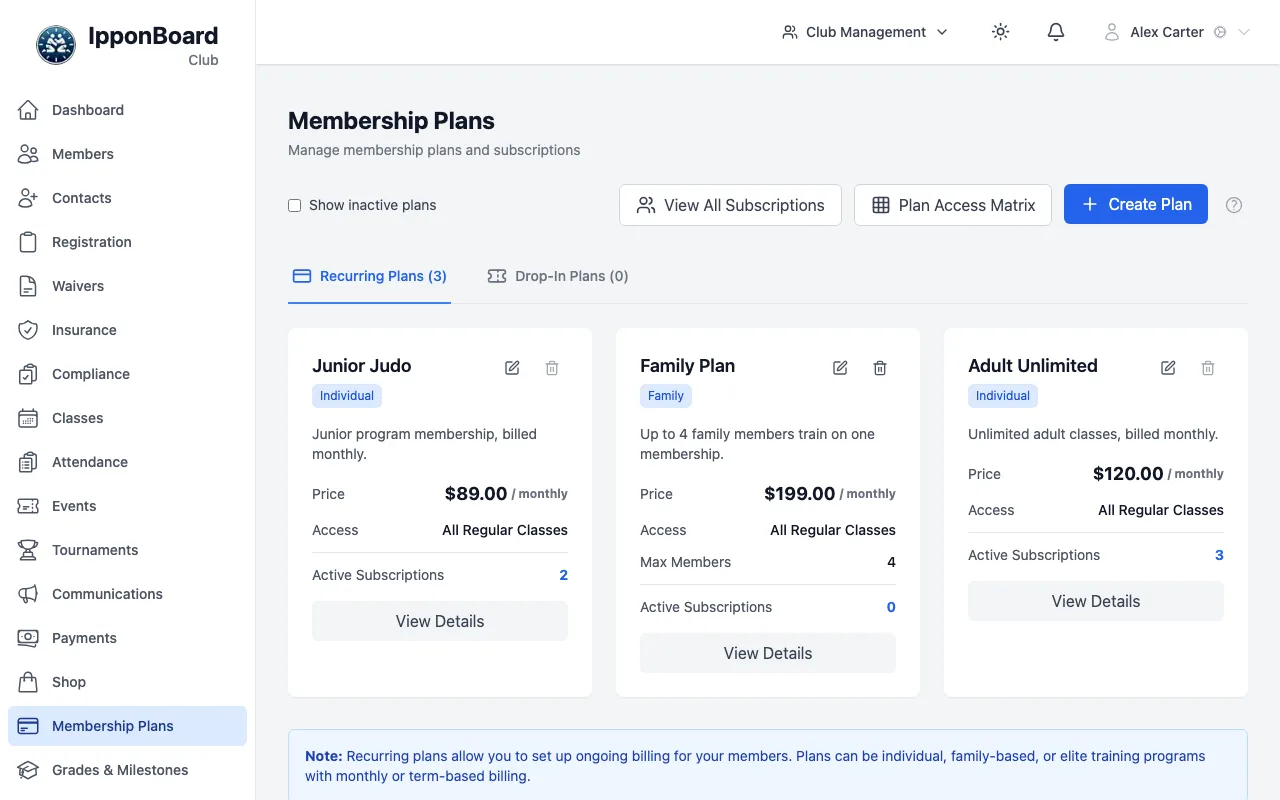Go to Grades & Milestones page
The height and width of the screenshot is (800, 1280).
pos(127,770)
